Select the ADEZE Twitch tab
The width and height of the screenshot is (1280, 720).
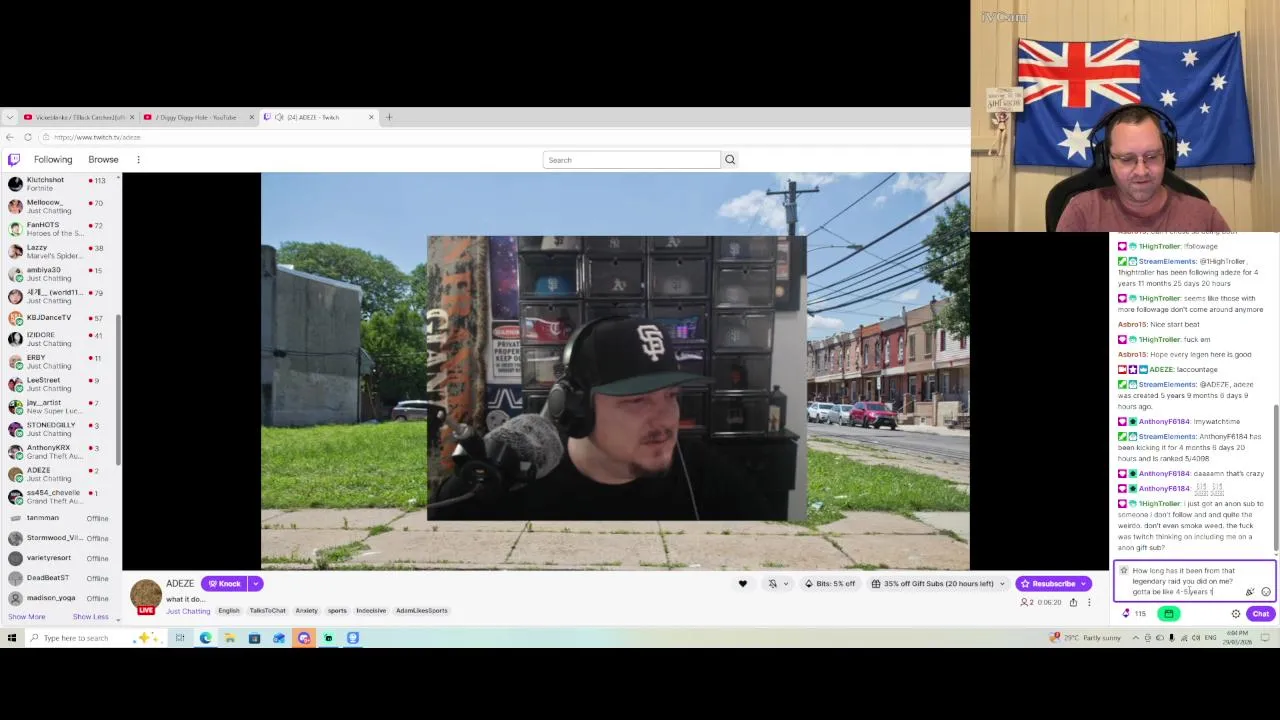[x=318, y=117]
